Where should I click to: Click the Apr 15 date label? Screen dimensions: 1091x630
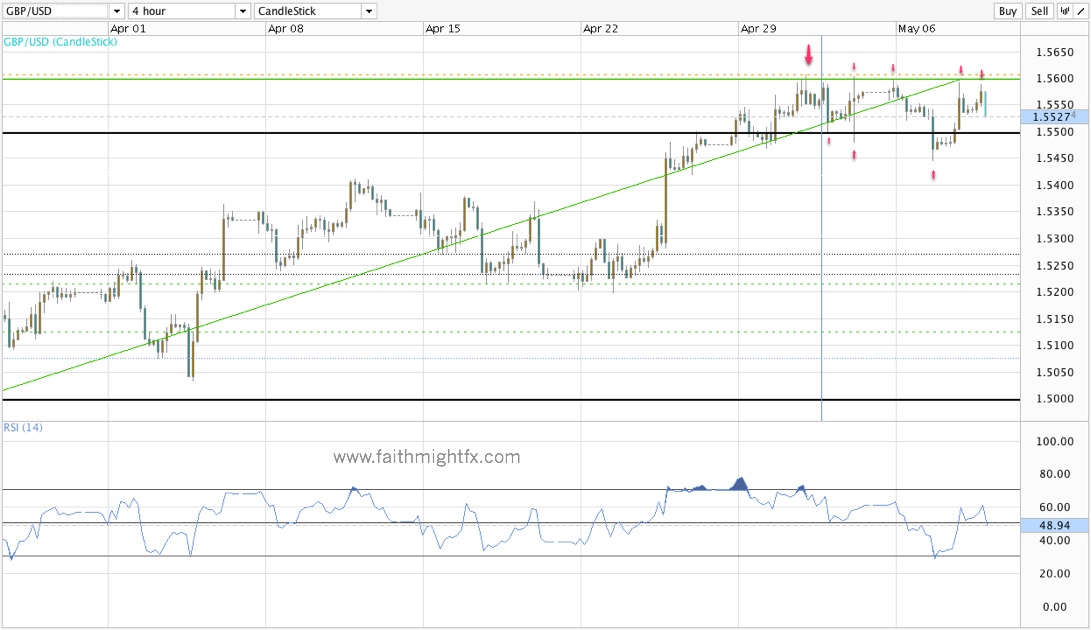[x=443, y=29]
